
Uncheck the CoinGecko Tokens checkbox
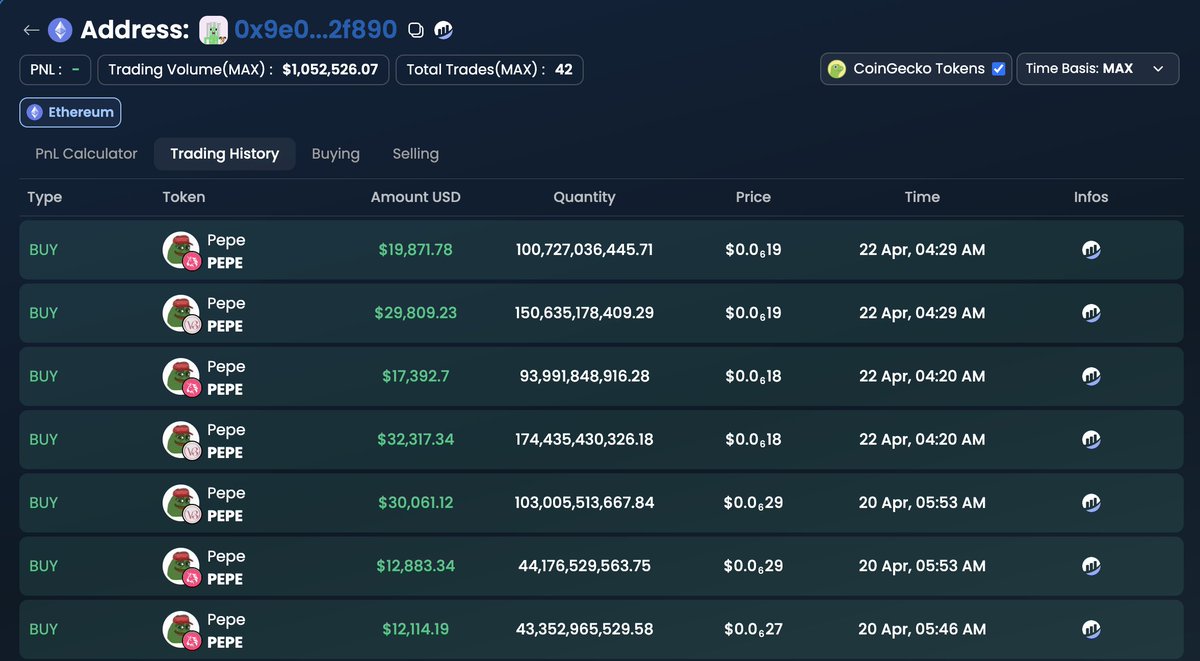[x=997, y=68]
